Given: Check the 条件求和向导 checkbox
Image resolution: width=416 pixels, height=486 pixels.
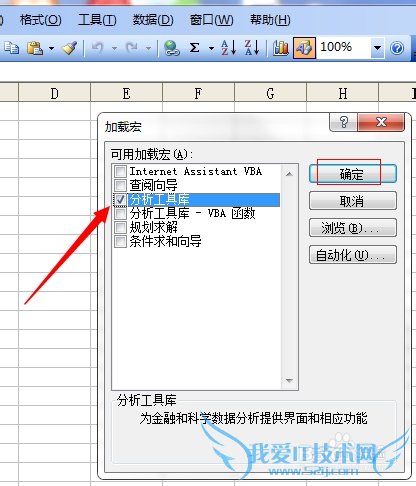Looking at the screenshot, I should [120, 241].
